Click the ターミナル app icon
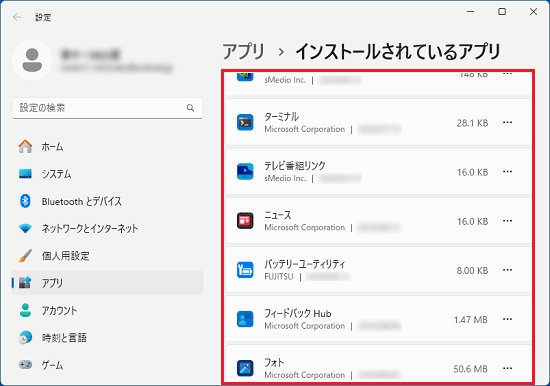The width and height of the screenshot is (550, 386). tap(245, 122)
